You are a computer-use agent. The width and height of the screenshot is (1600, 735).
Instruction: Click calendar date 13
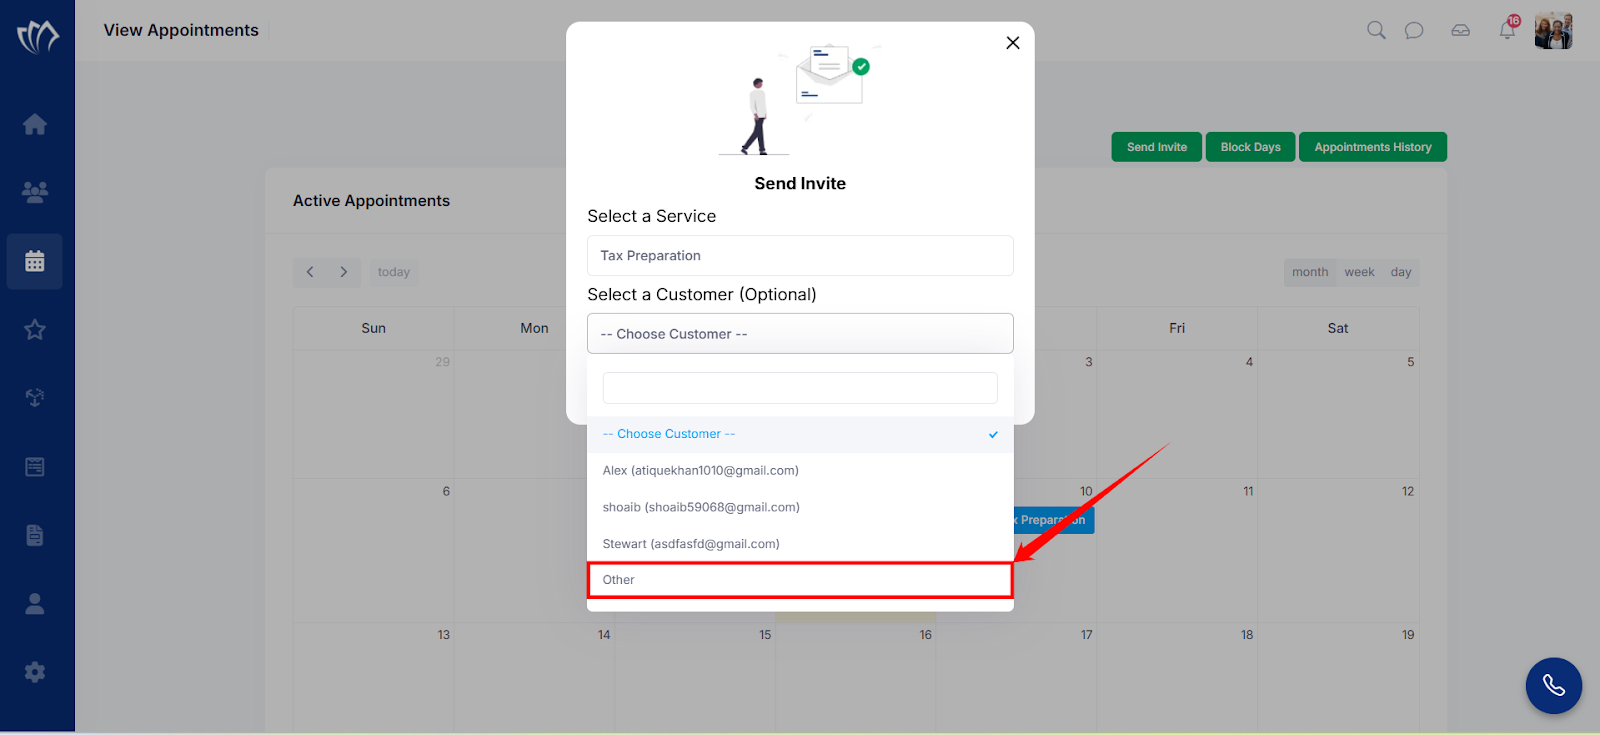coord(444,635)
